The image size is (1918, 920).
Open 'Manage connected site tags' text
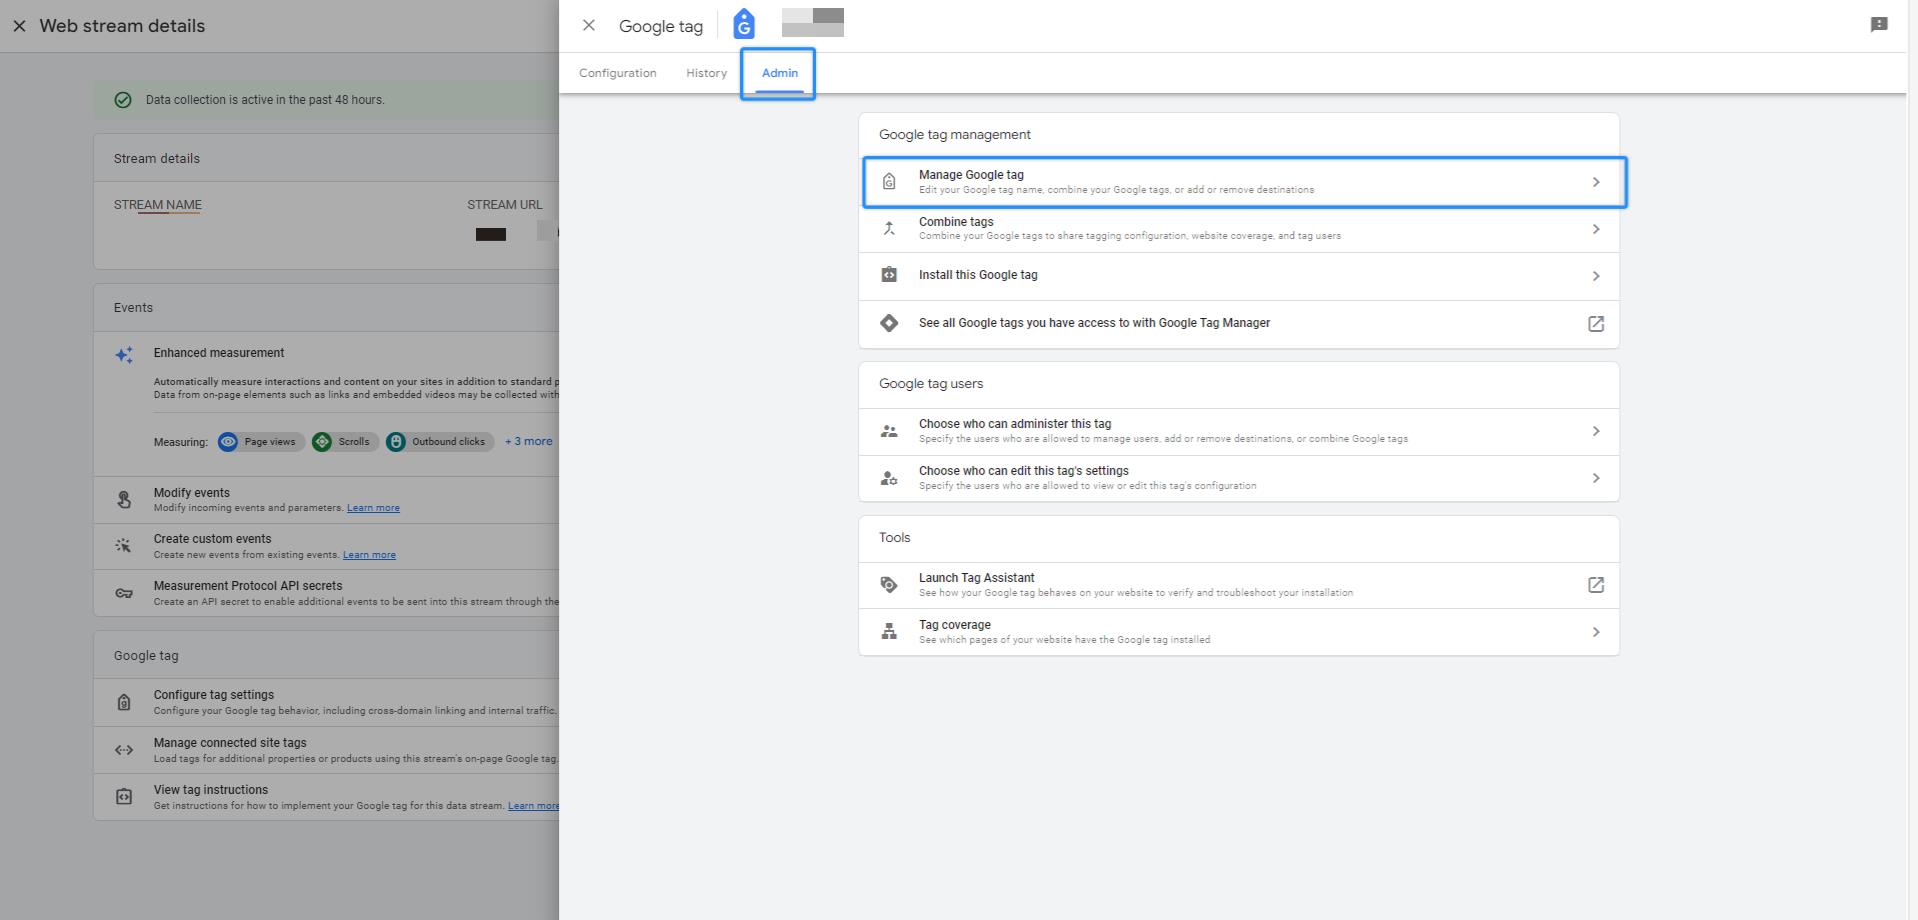[230, 743]
